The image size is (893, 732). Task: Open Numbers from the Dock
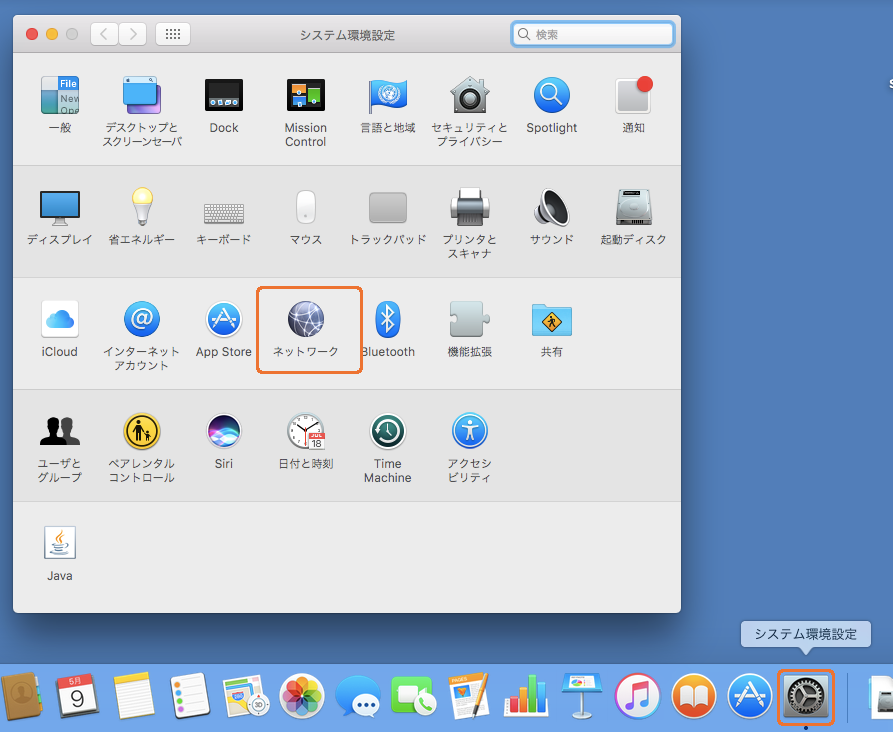[526, 696]
